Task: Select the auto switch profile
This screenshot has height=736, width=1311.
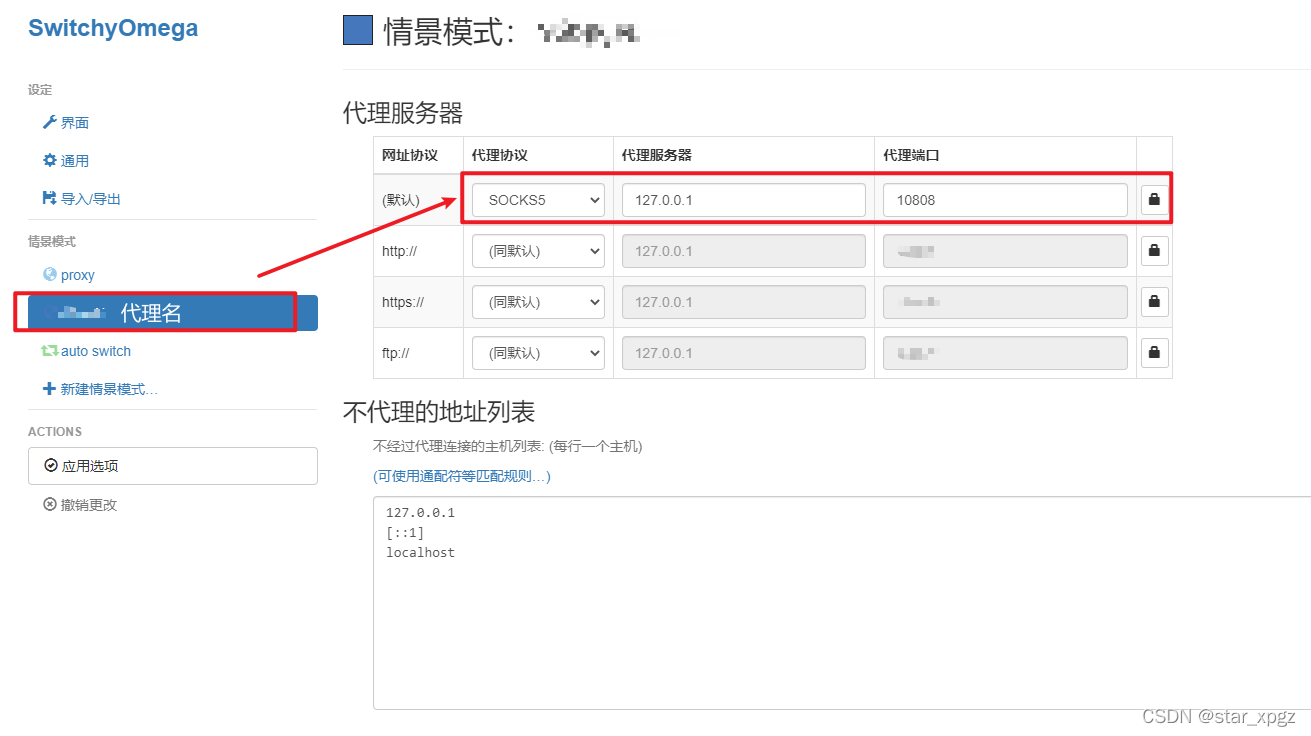Action: click(x=95, y=351)
